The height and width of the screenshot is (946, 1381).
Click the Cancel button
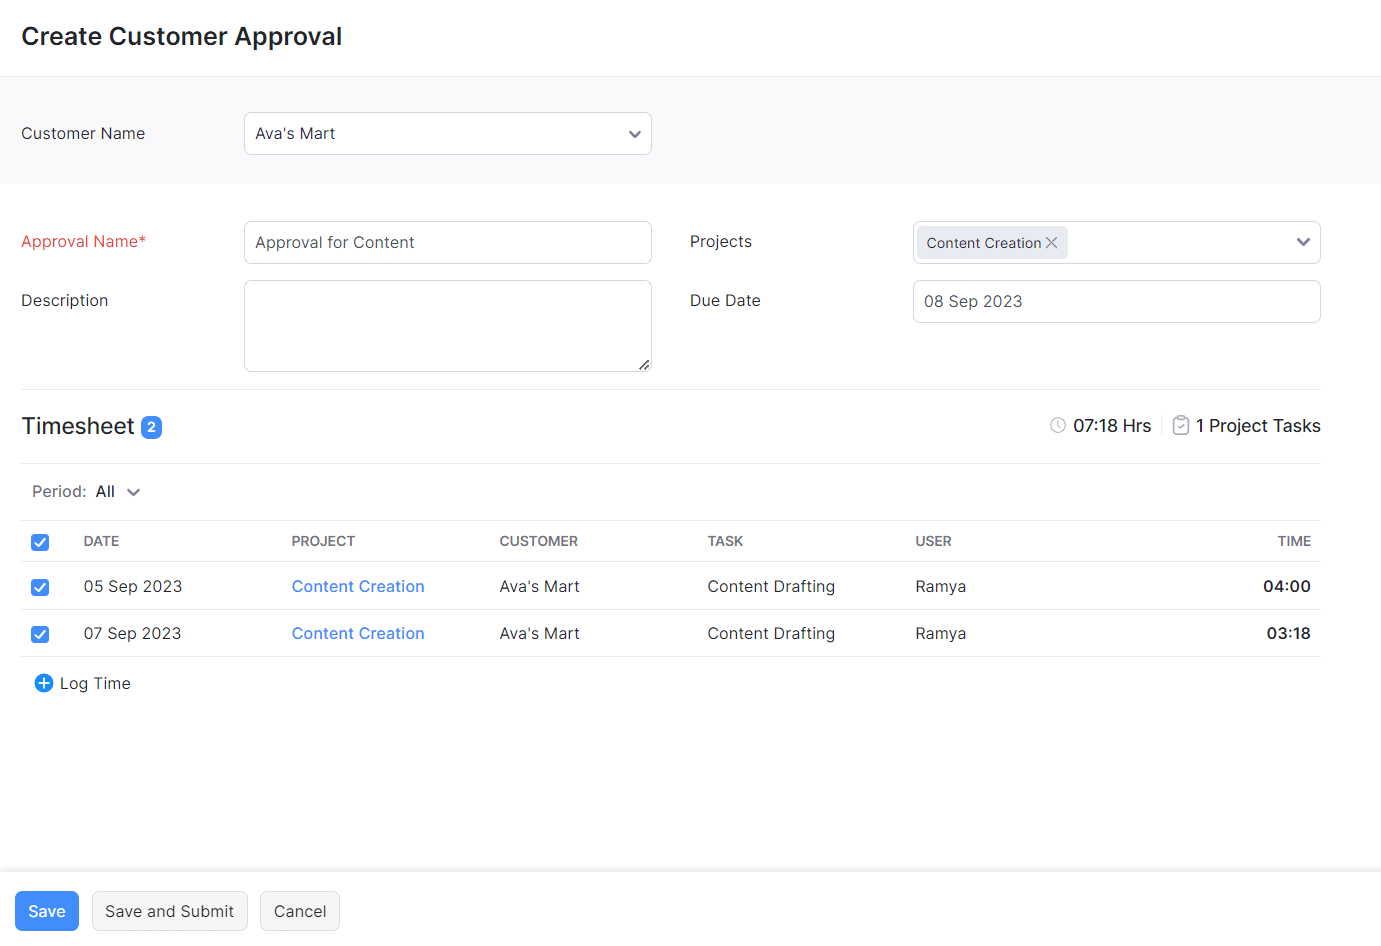[299, 911]
